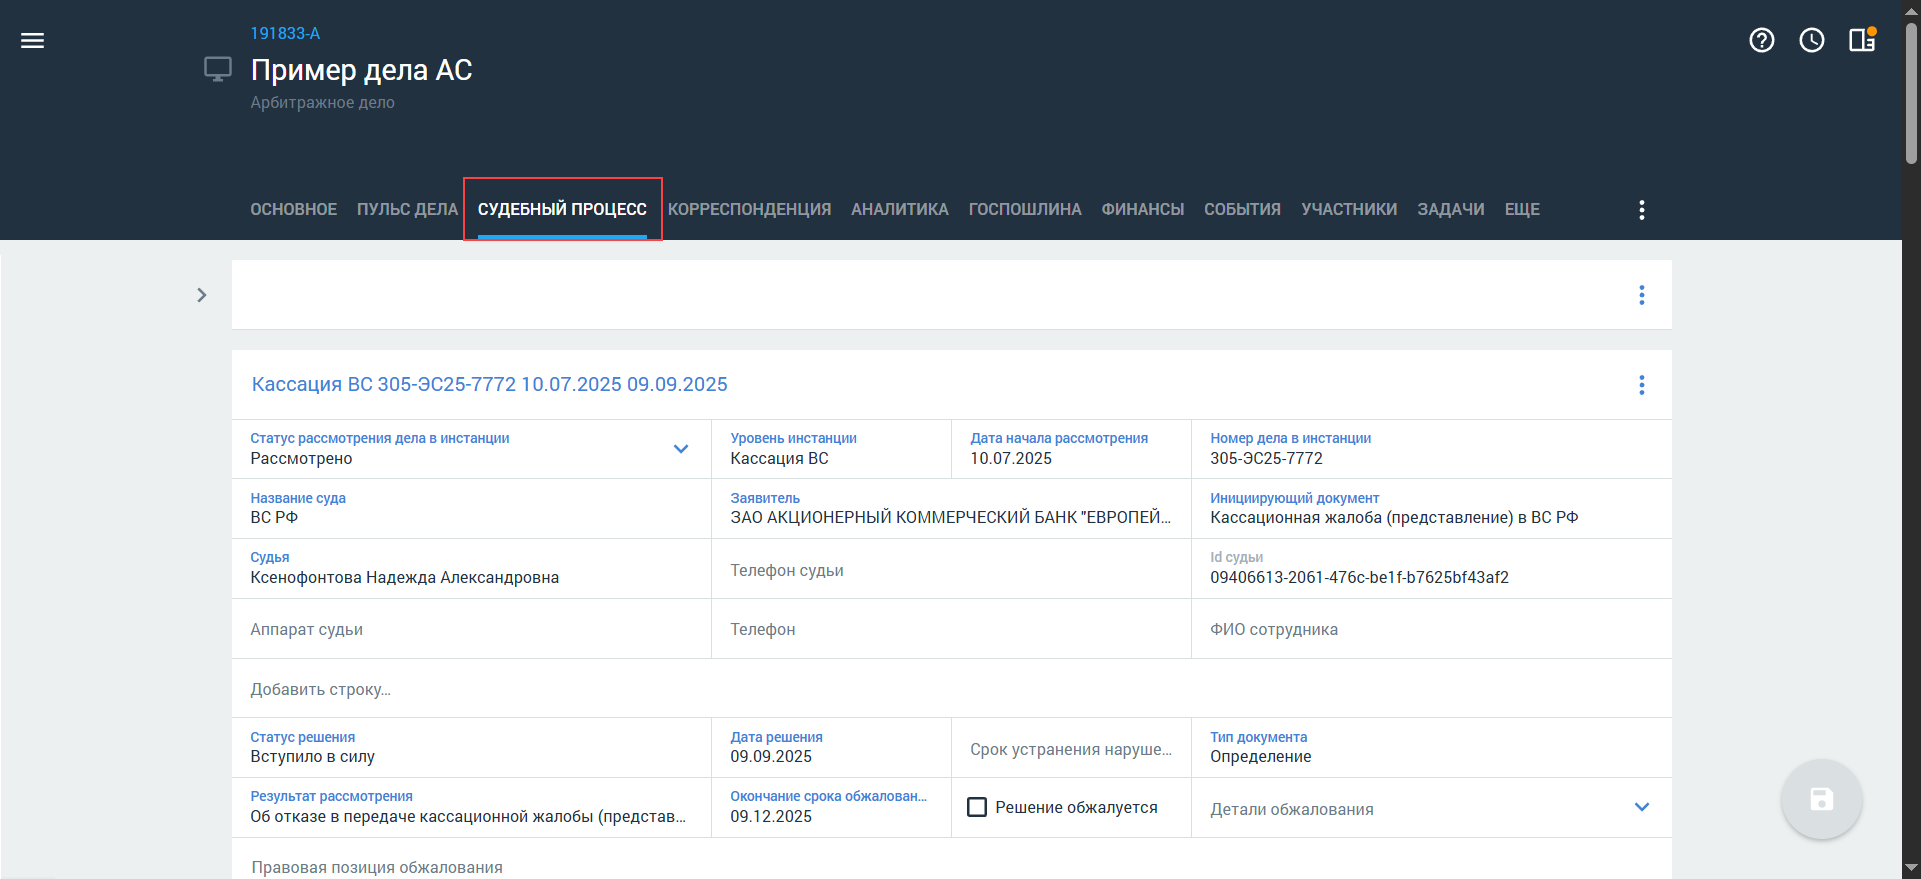Open three-dot menu of the empty top card
The image size is (1921, 879).
tap(1642, 295)
